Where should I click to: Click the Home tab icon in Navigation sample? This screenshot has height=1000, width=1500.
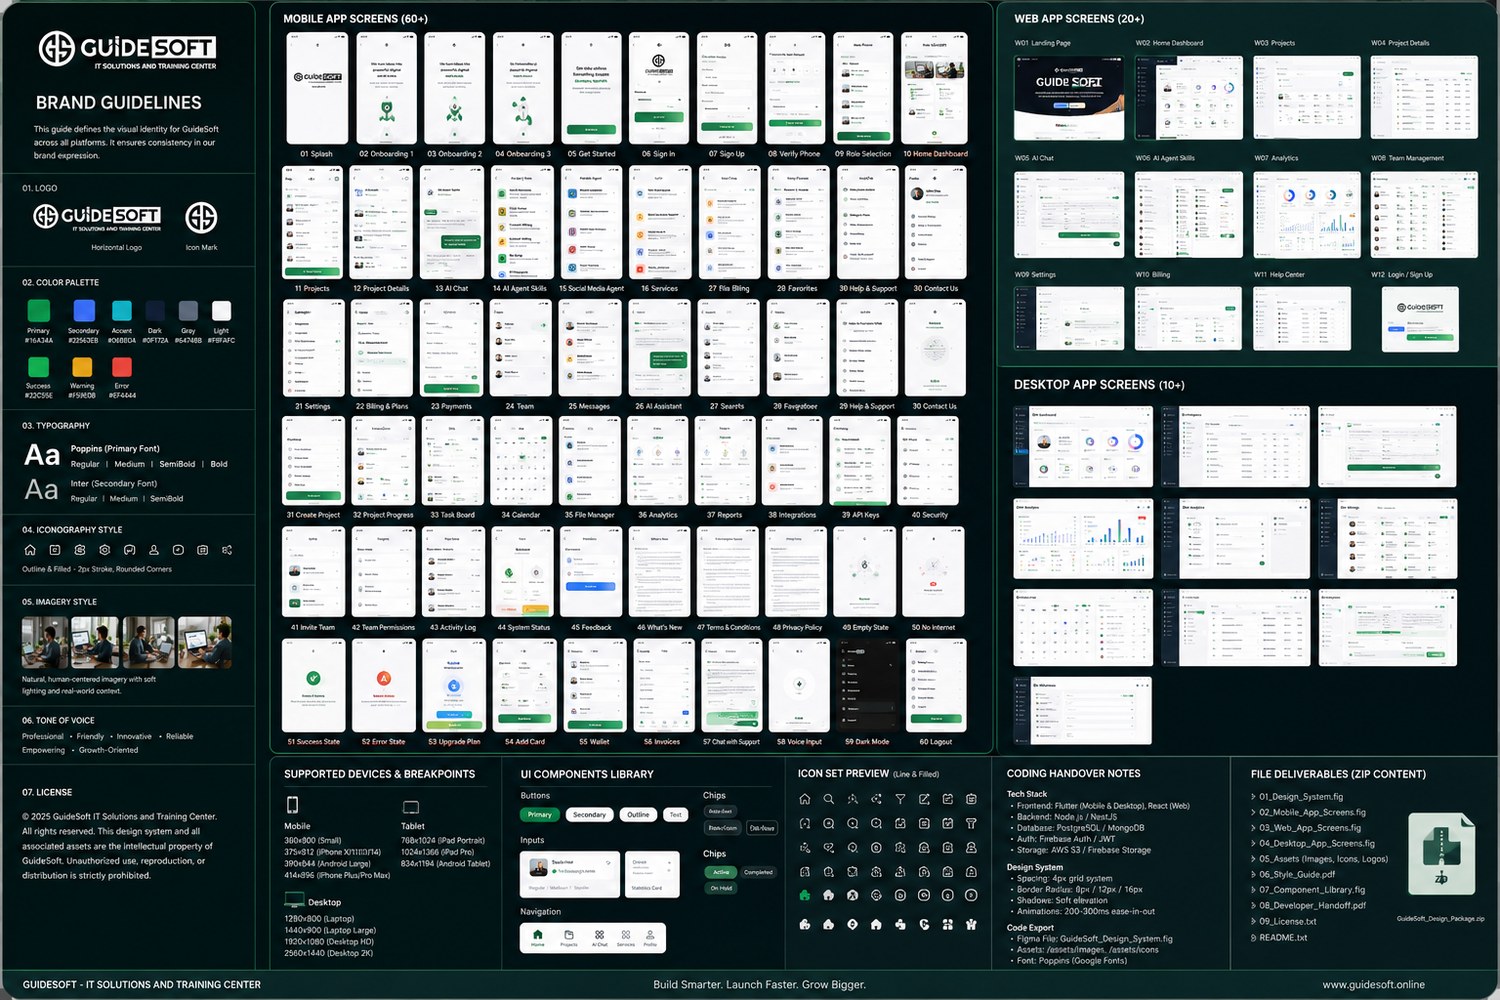(538, 935)
